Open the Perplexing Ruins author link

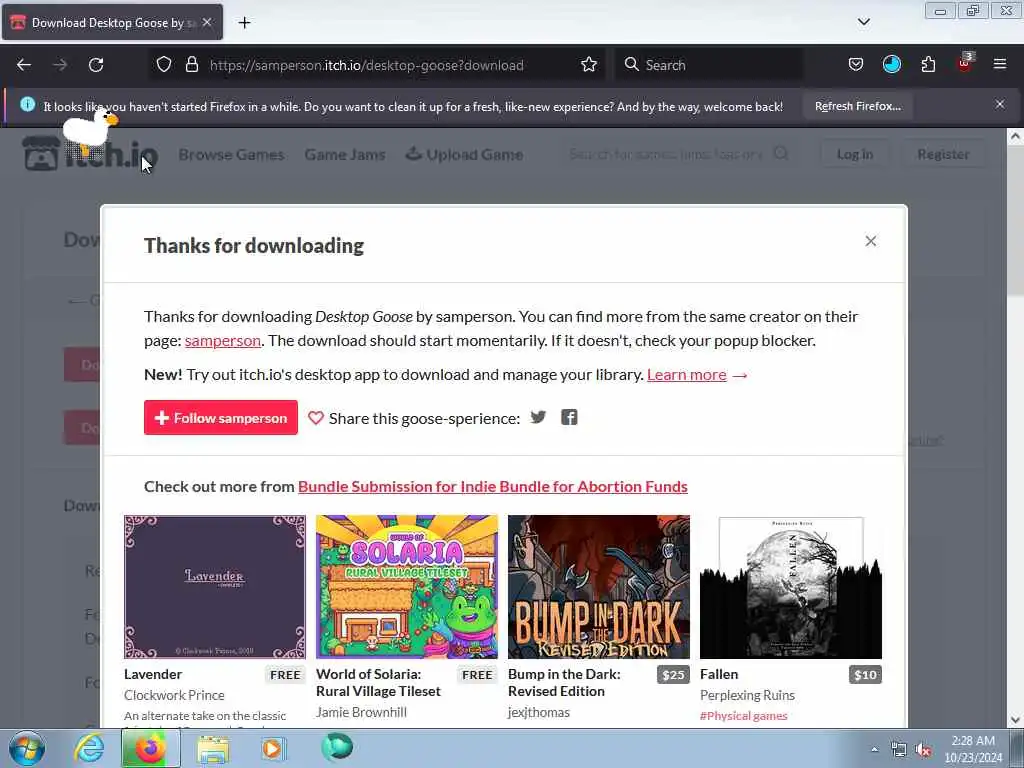747,695
